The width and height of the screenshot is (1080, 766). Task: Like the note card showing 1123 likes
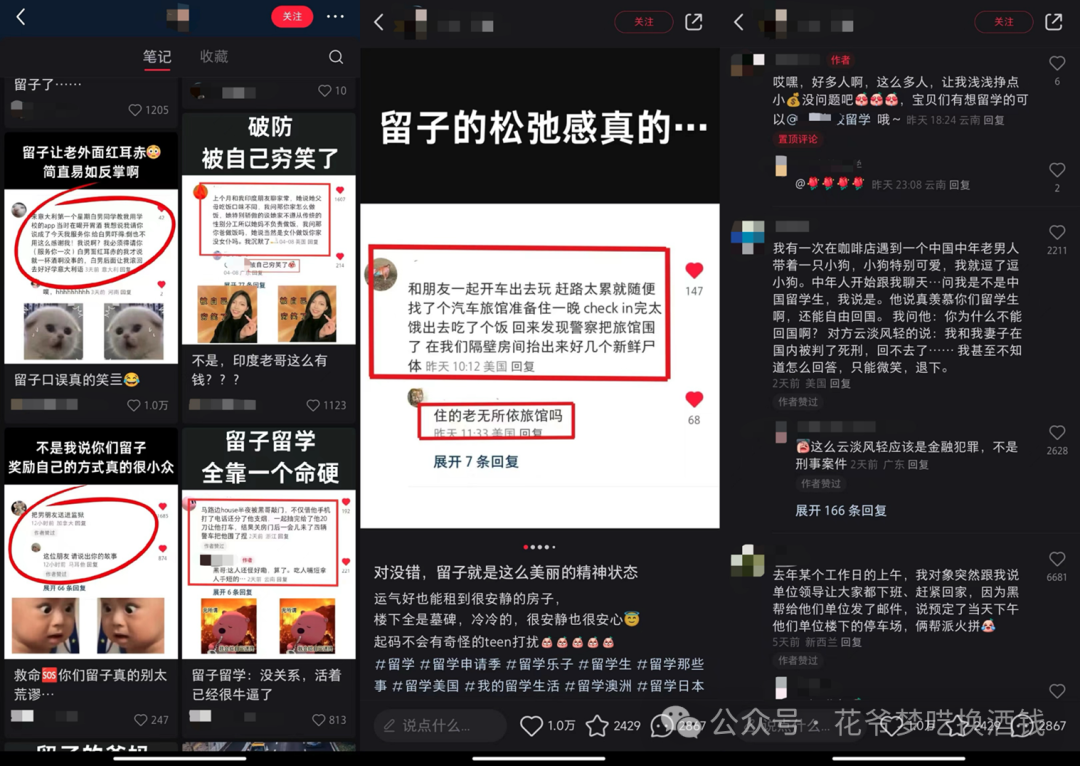click(313, 405)
